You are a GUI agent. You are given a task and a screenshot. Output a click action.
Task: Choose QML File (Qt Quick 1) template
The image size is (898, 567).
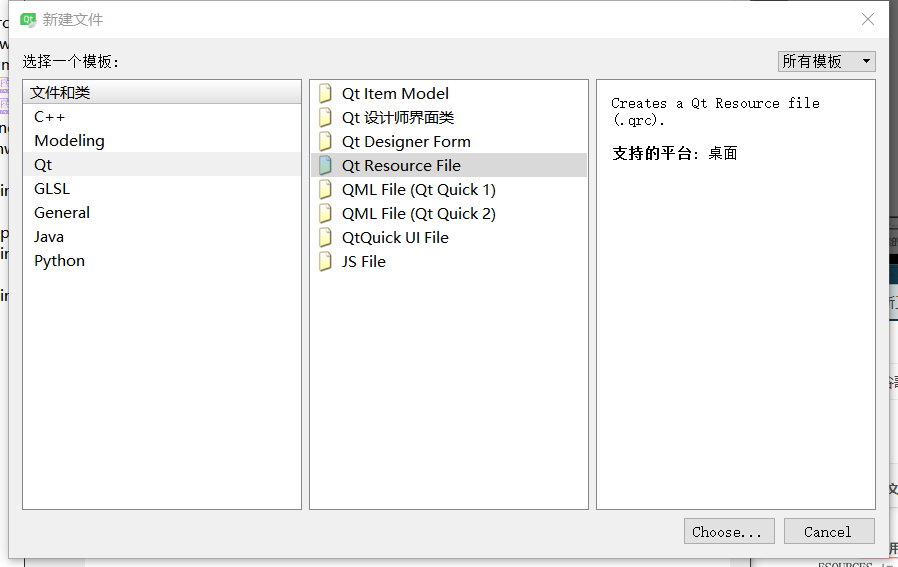(449, 190)
